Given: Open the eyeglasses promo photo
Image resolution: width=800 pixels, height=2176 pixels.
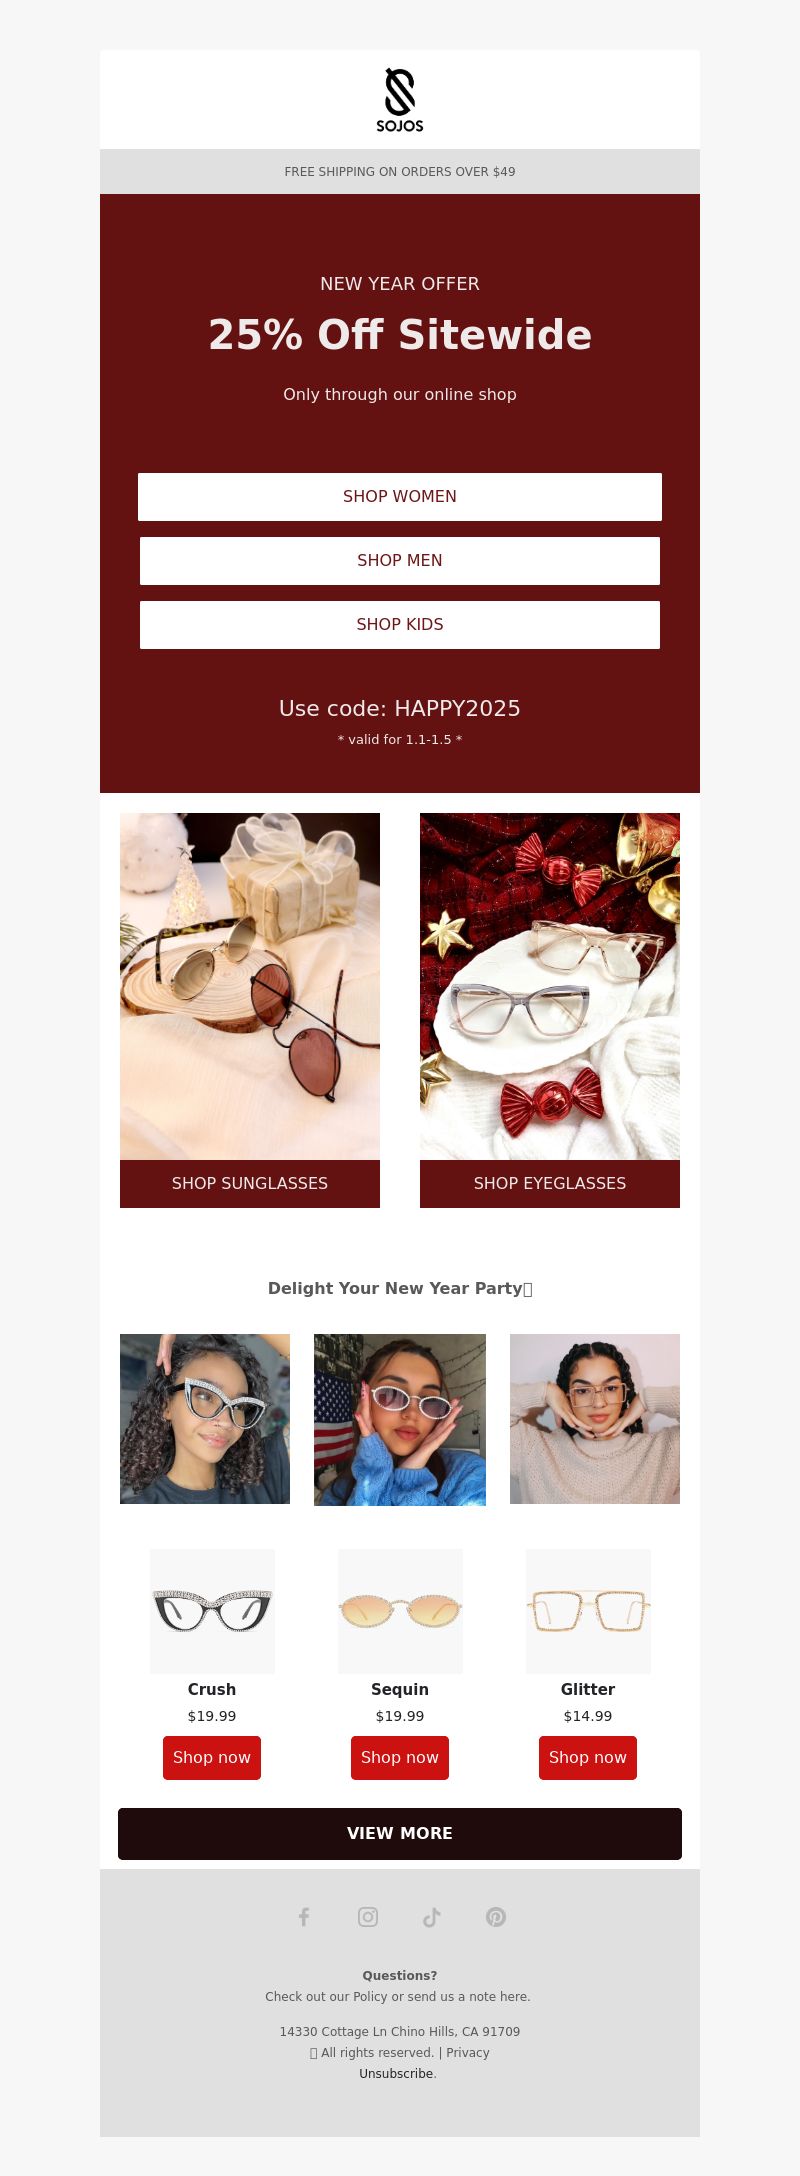Looking at the screenshot, I should tap(550, 986).
